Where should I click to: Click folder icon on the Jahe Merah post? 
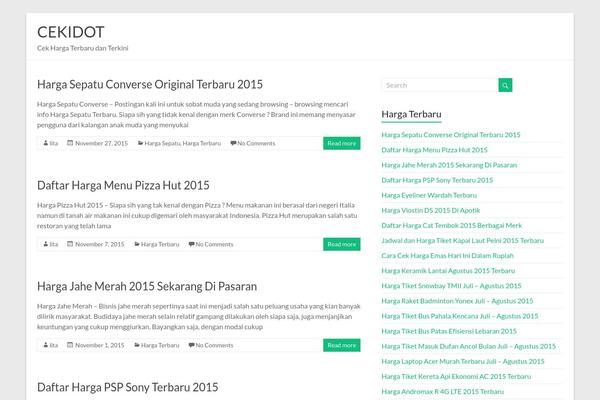pyautogui.click(x=137, y=345)
